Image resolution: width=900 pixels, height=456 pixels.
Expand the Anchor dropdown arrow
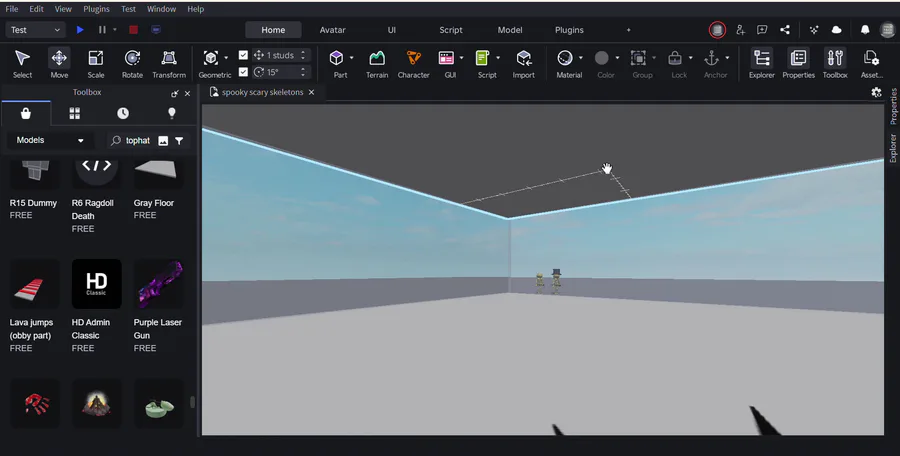pyautogui.click(x=727, y=58)
